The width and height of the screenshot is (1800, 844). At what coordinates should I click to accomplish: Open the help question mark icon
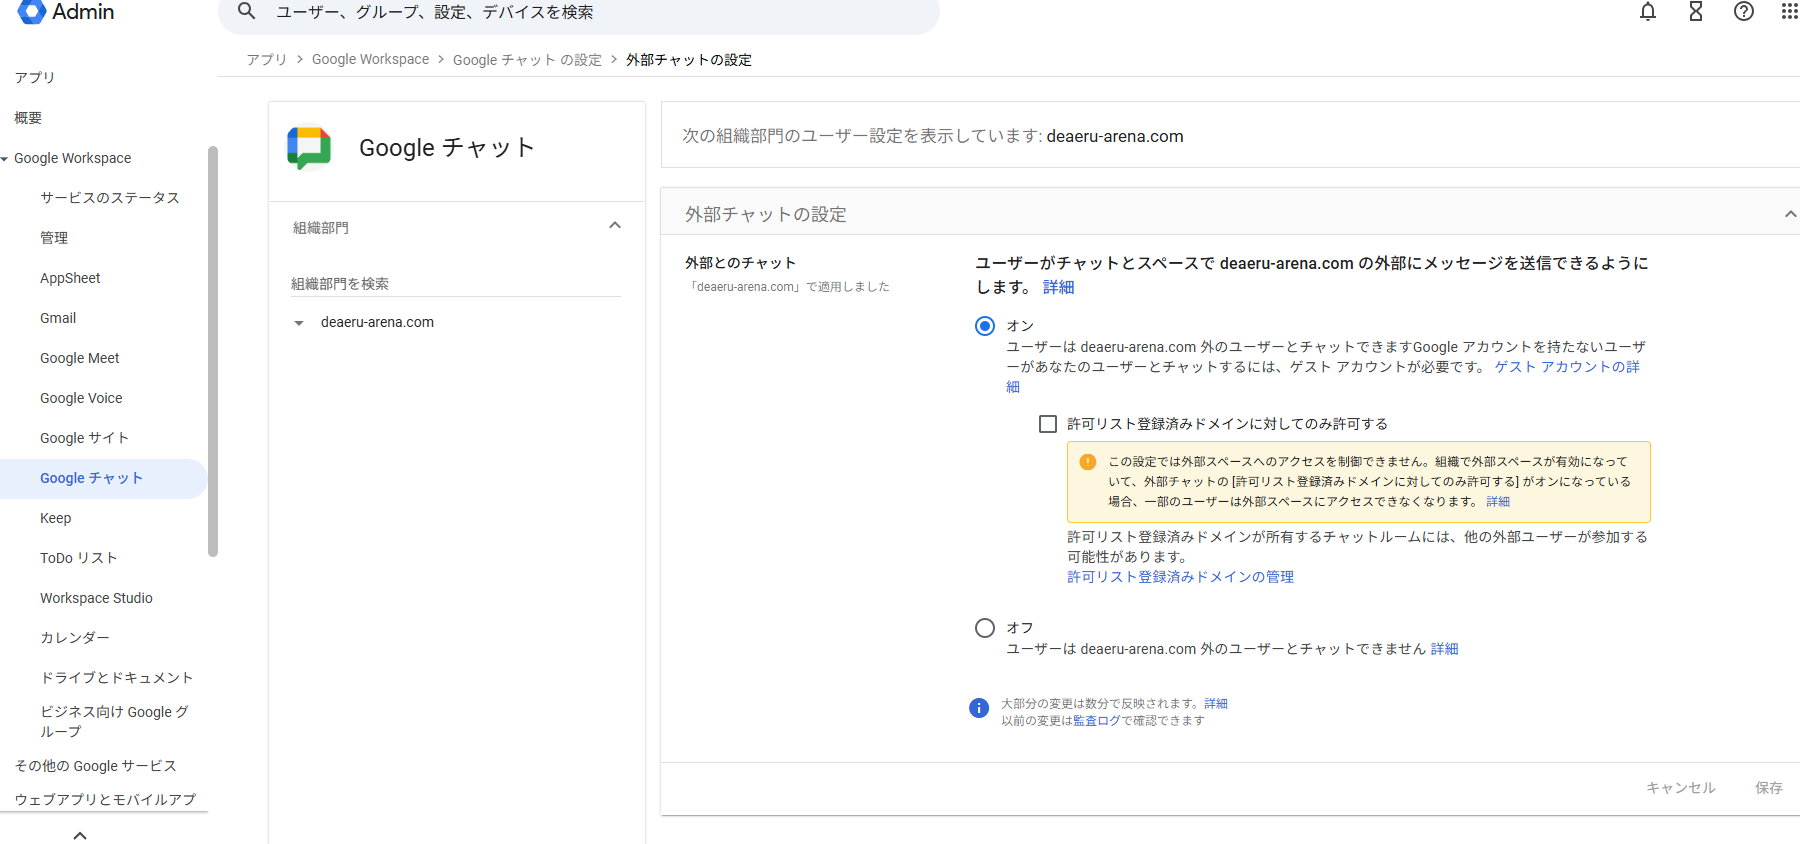click(x=1744, y=12)
